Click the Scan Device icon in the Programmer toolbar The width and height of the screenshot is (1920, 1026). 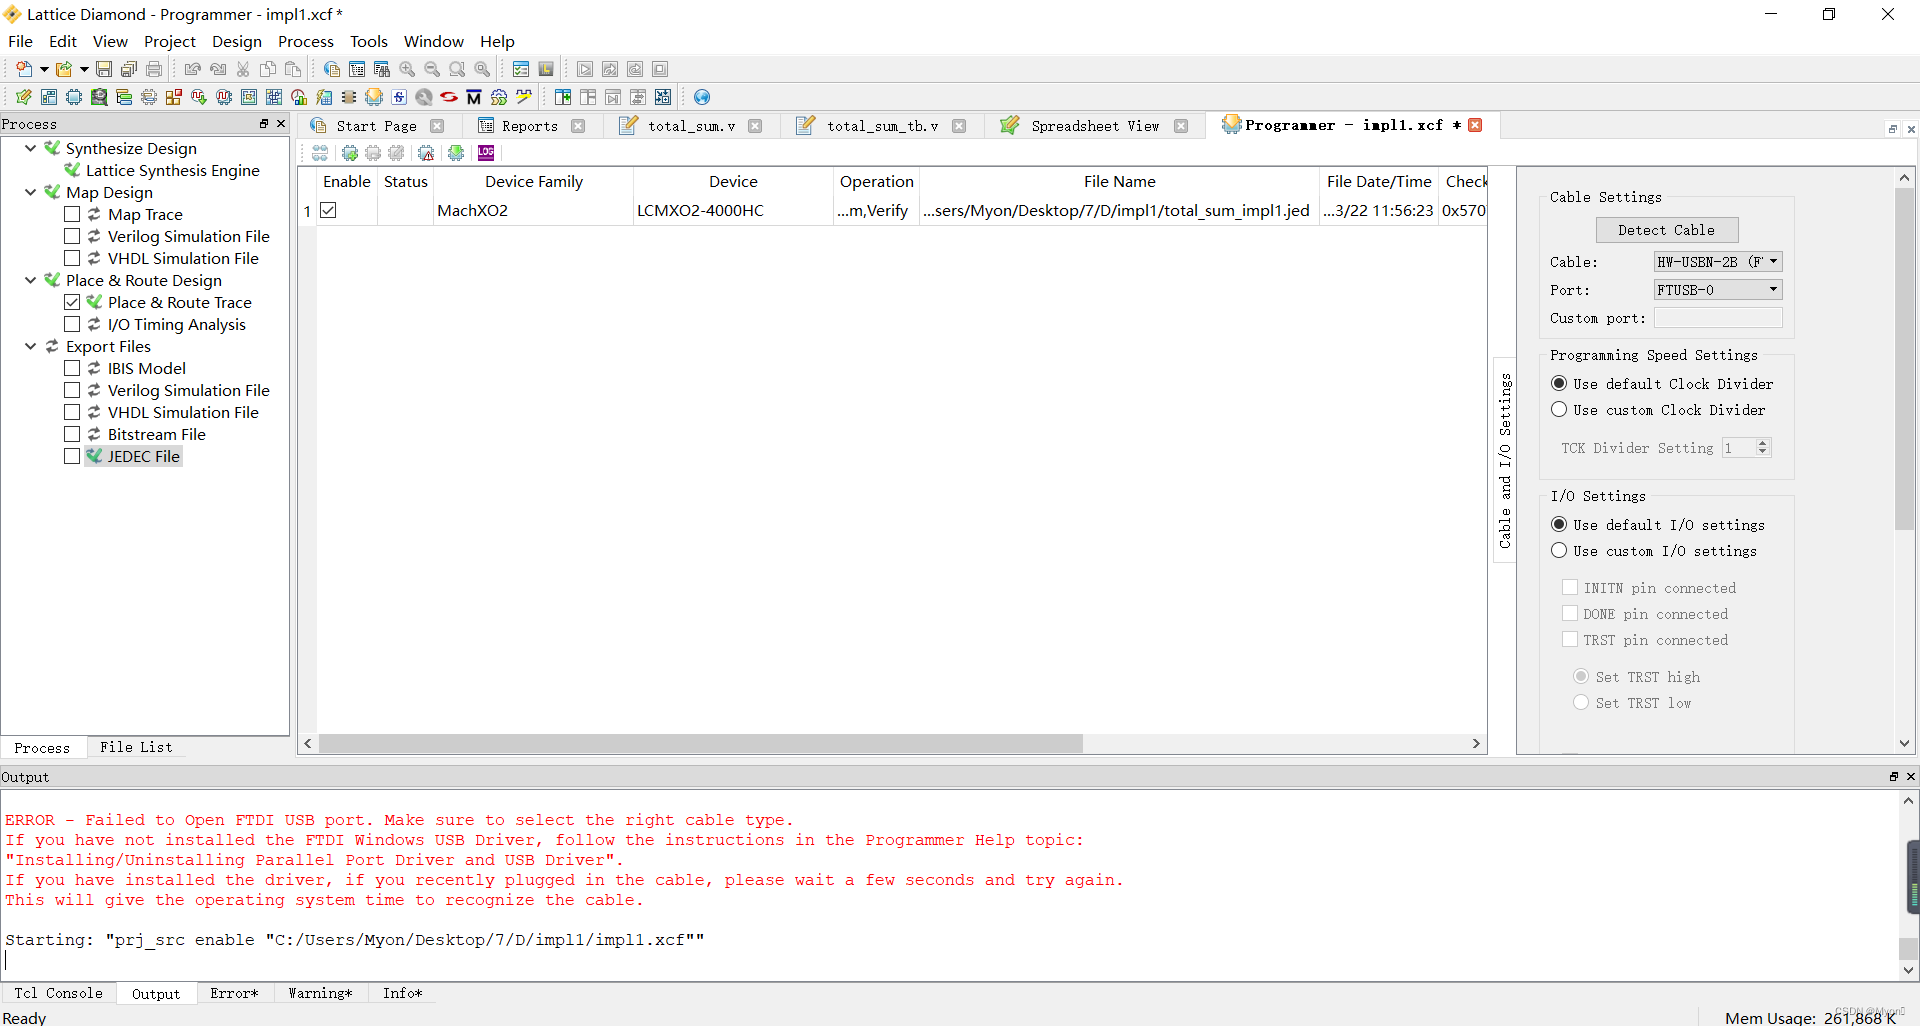coord(320,153)
